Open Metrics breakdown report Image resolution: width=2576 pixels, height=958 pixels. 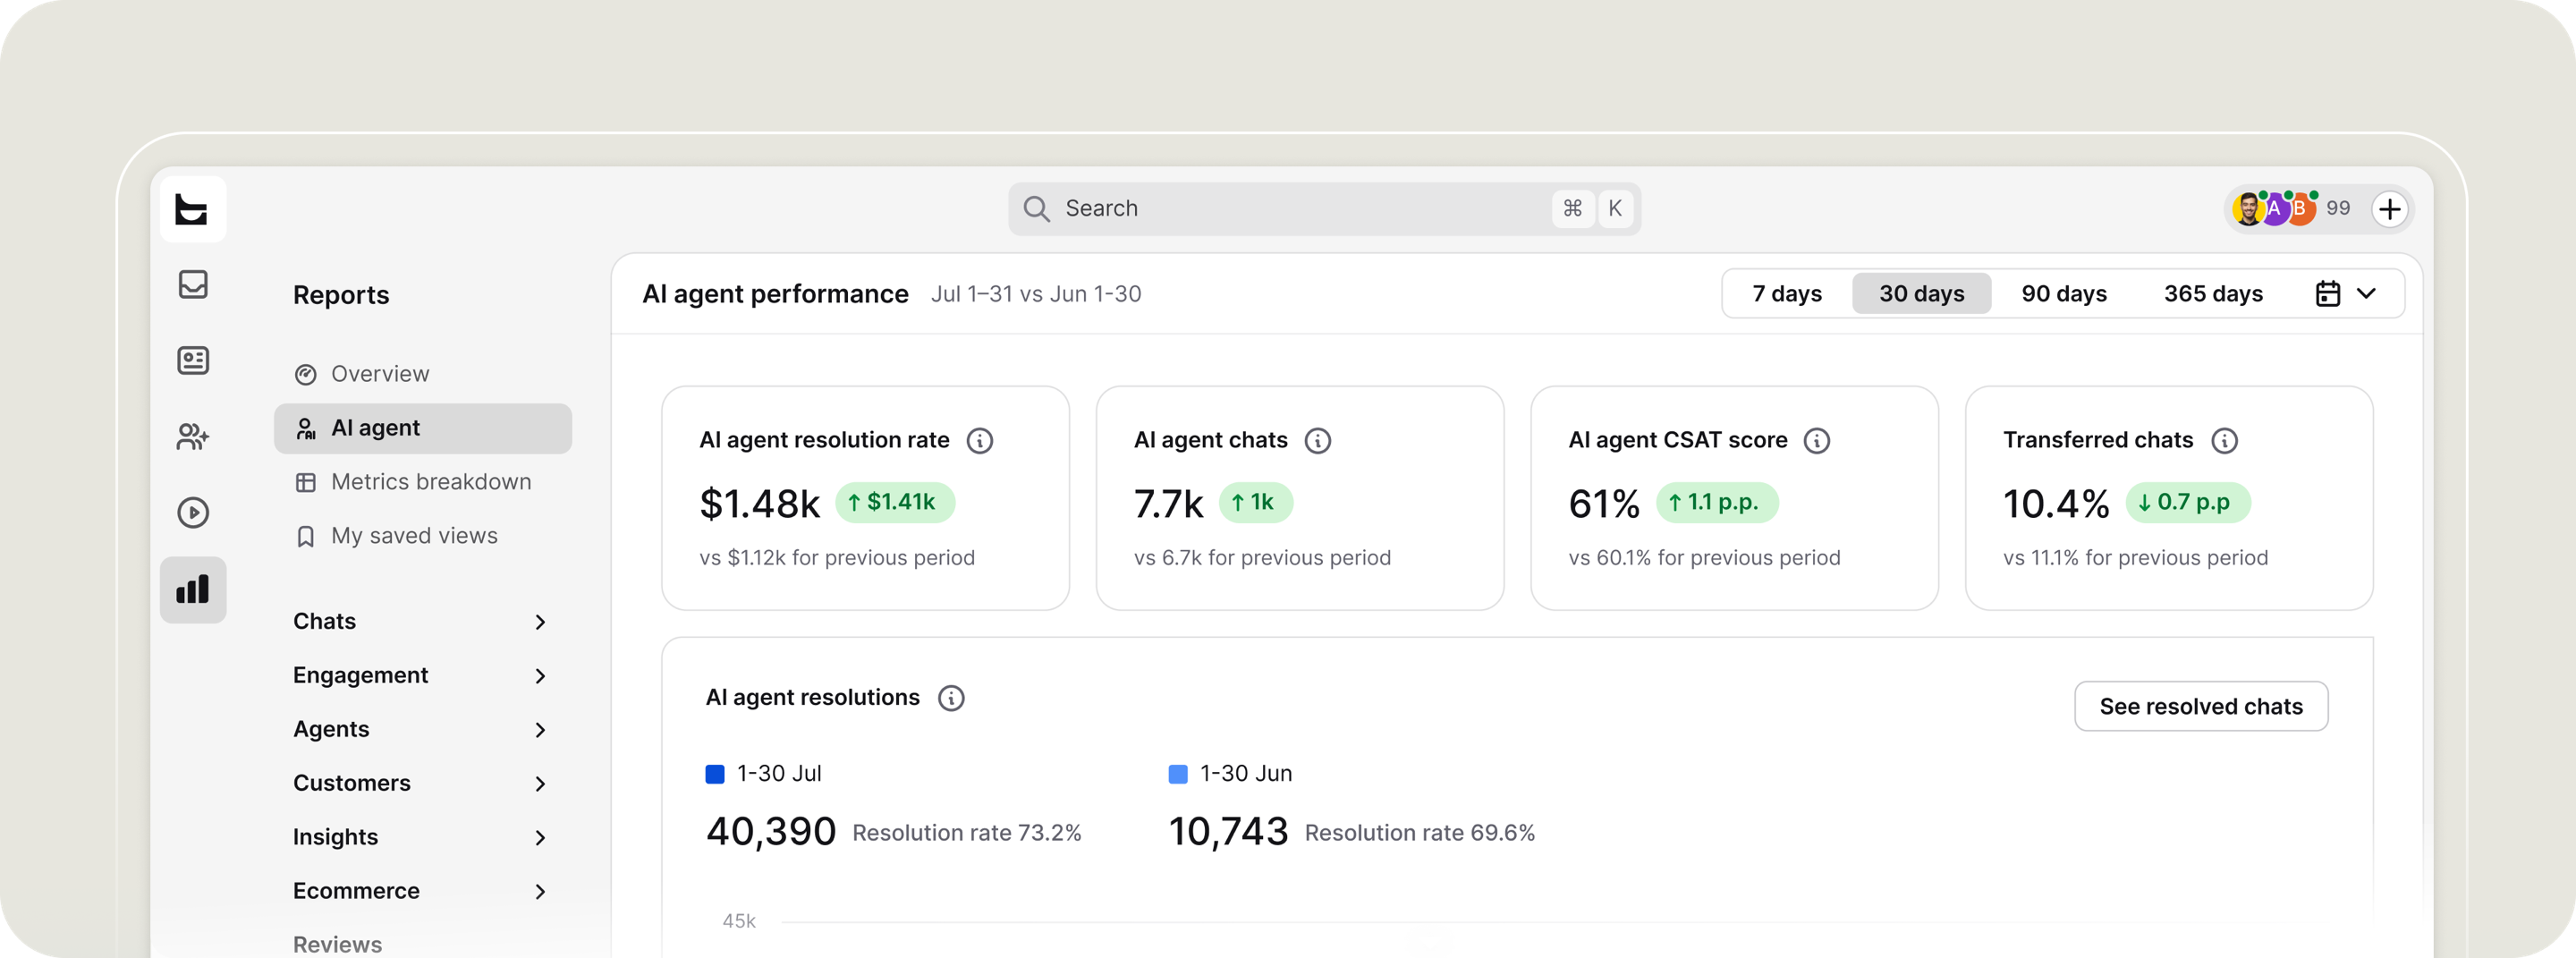point(423,482)
